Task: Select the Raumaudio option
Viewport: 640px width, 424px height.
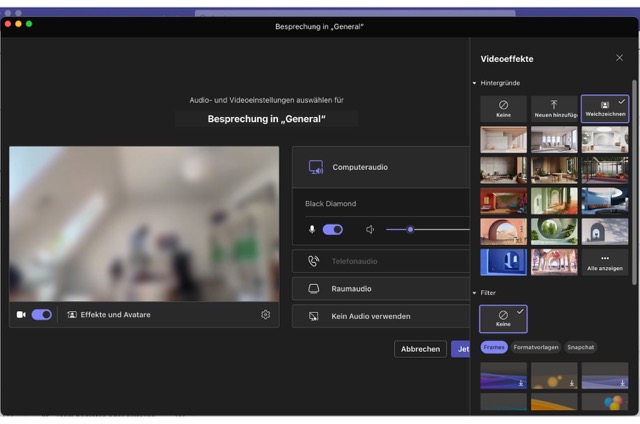Action: point(381,289)
